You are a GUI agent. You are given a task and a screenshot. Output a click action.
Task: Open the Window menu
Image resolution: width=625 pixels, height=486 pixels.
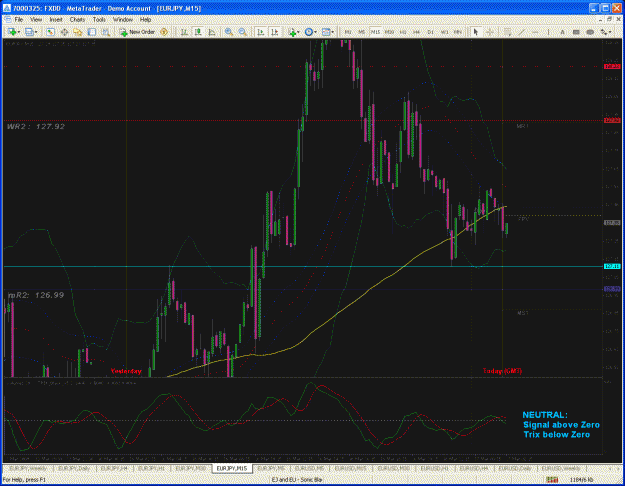coord(123,20)
